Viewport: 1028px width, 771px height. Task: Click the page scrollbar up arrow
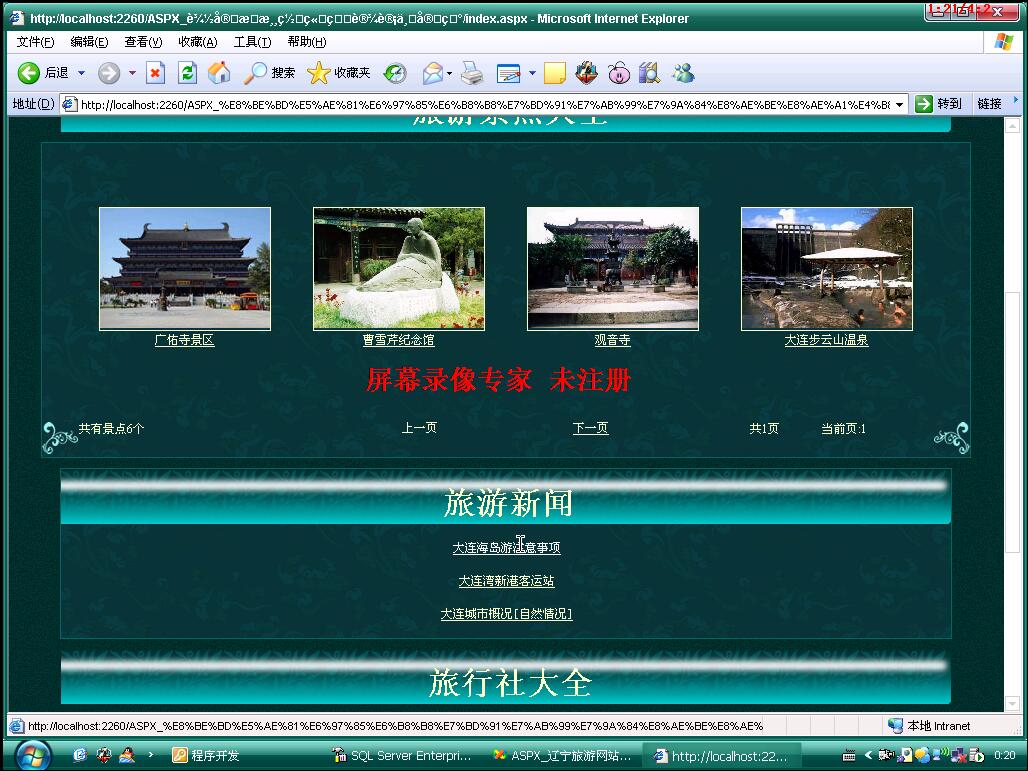point(1012,125)
